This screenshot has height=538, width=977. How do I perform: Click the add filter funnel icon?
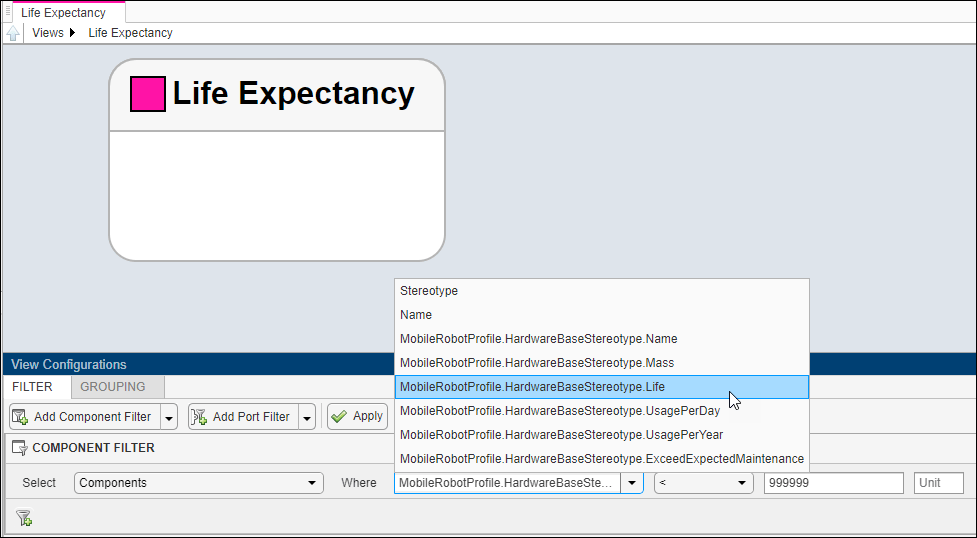(x=24, y=517)
